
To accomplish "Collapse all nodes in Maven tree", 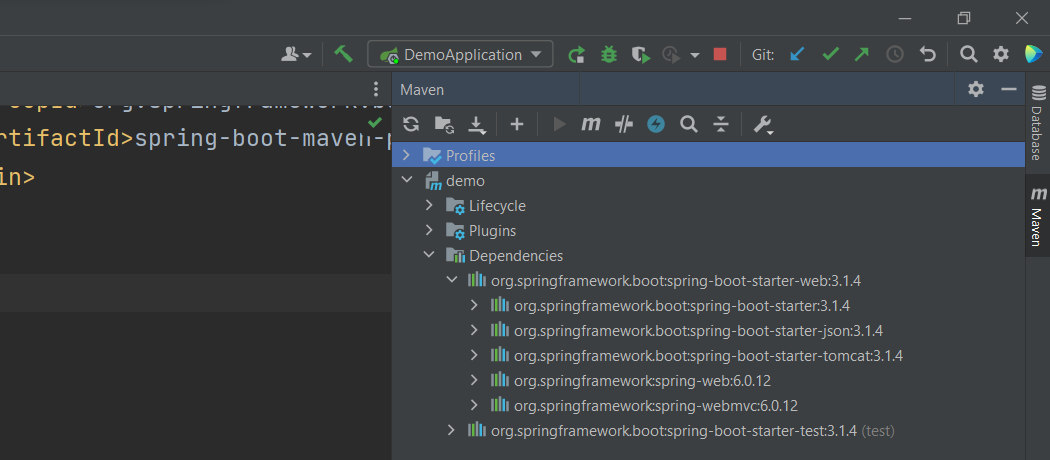I will tap(721, 124).
